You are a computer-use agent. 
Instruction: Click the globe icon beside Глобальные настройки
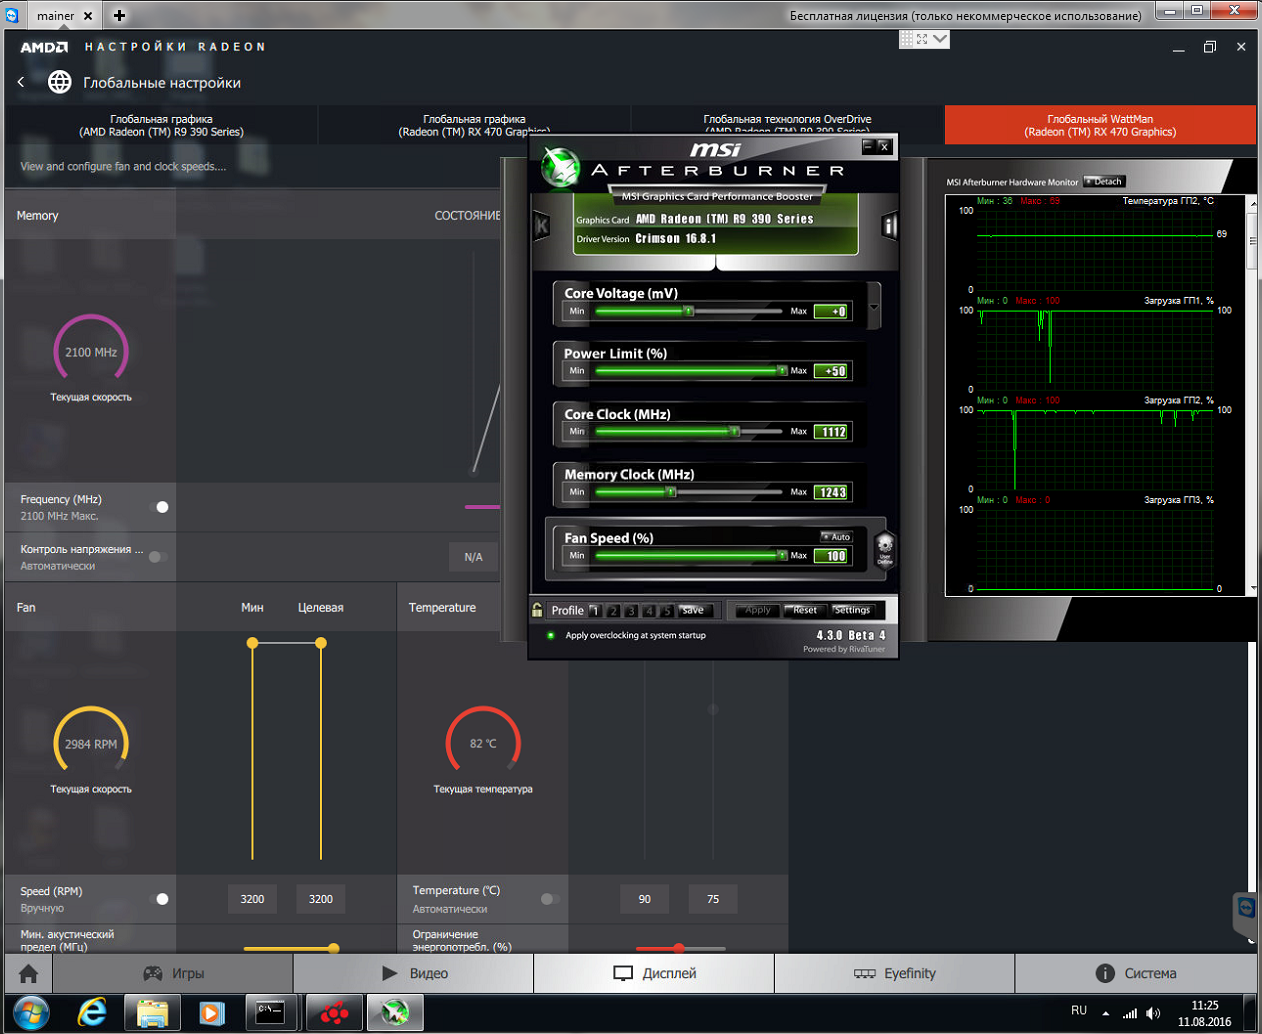(x=60, y=82)
